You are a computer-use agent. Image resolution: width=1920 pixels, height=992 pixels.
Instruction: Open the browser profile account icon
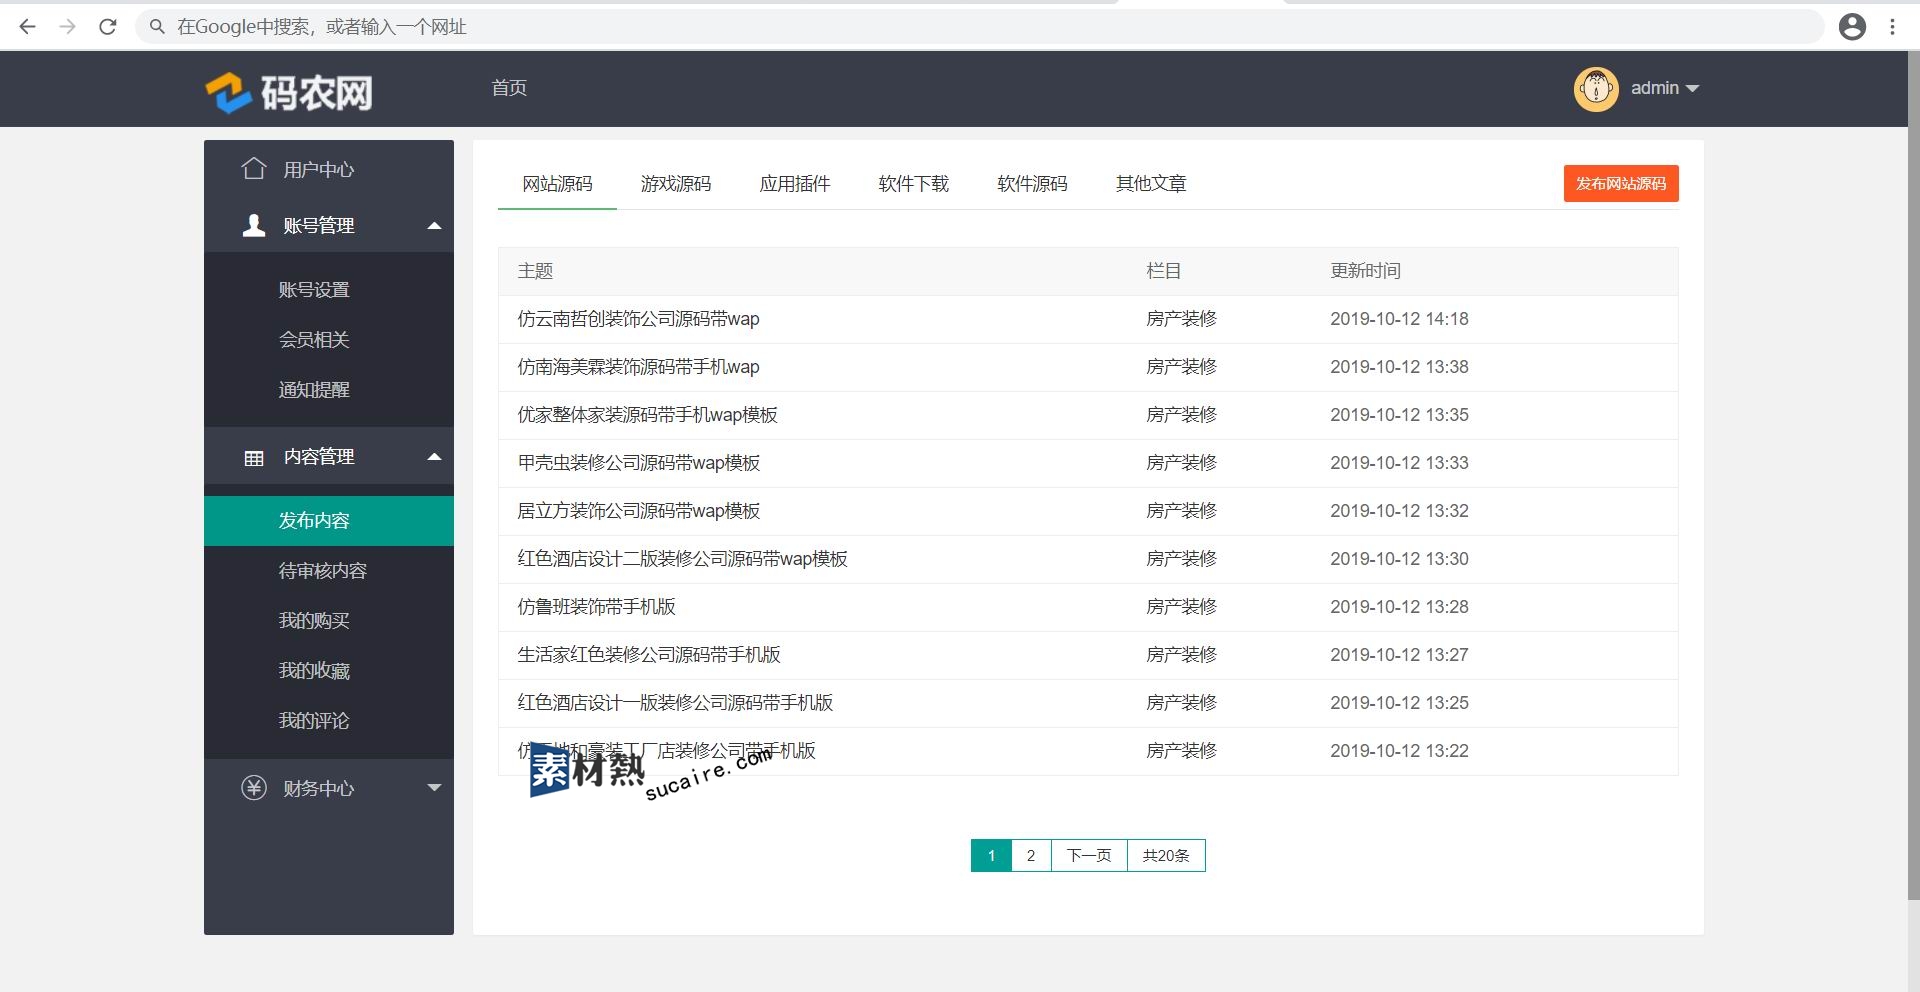(1852, 27)
